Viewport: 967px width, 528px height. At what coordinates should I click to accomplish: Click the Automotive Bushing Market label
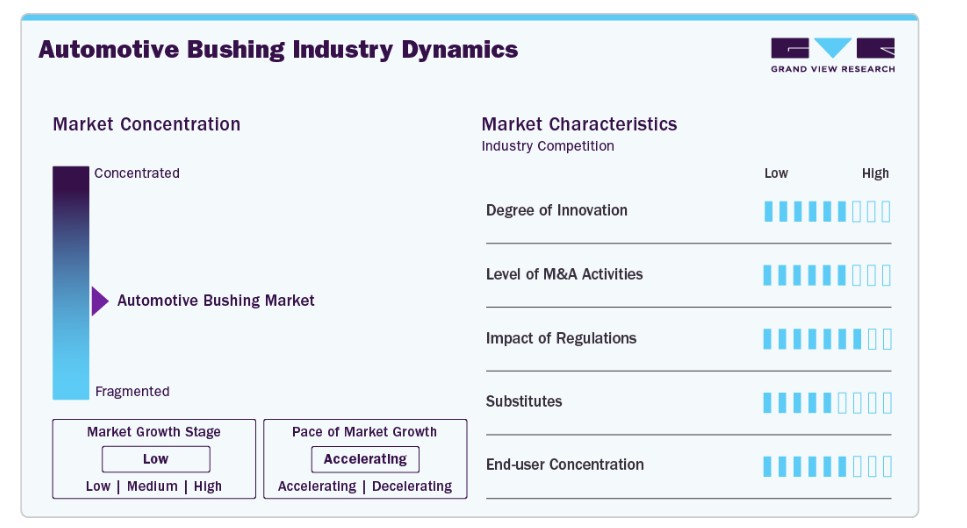coord(216,300)
